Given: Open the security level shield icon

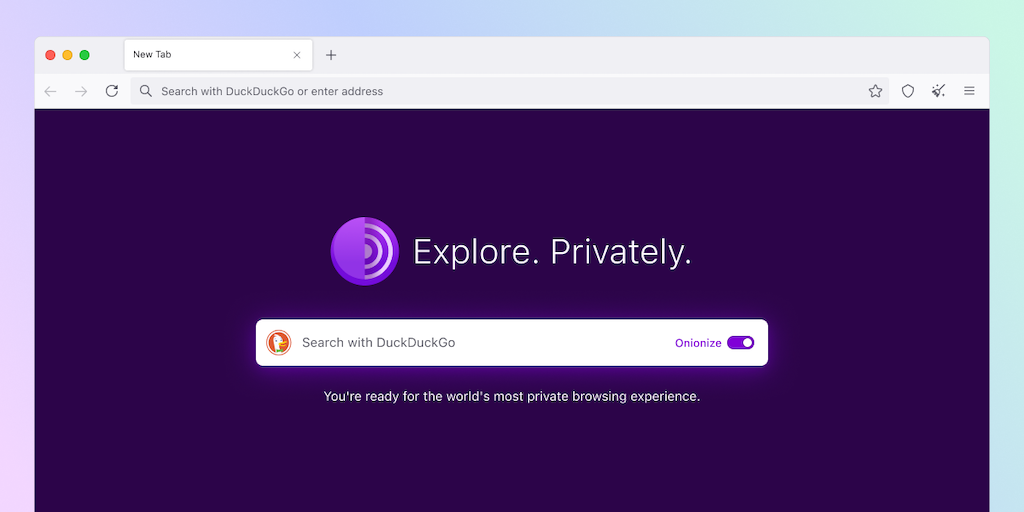Looking at the screenshot, I should point(908,91).
